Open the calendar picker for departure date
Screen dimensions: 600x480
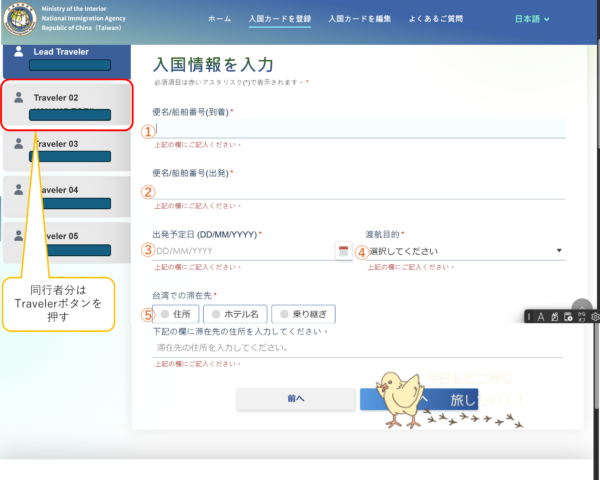(x=343, y=251)
